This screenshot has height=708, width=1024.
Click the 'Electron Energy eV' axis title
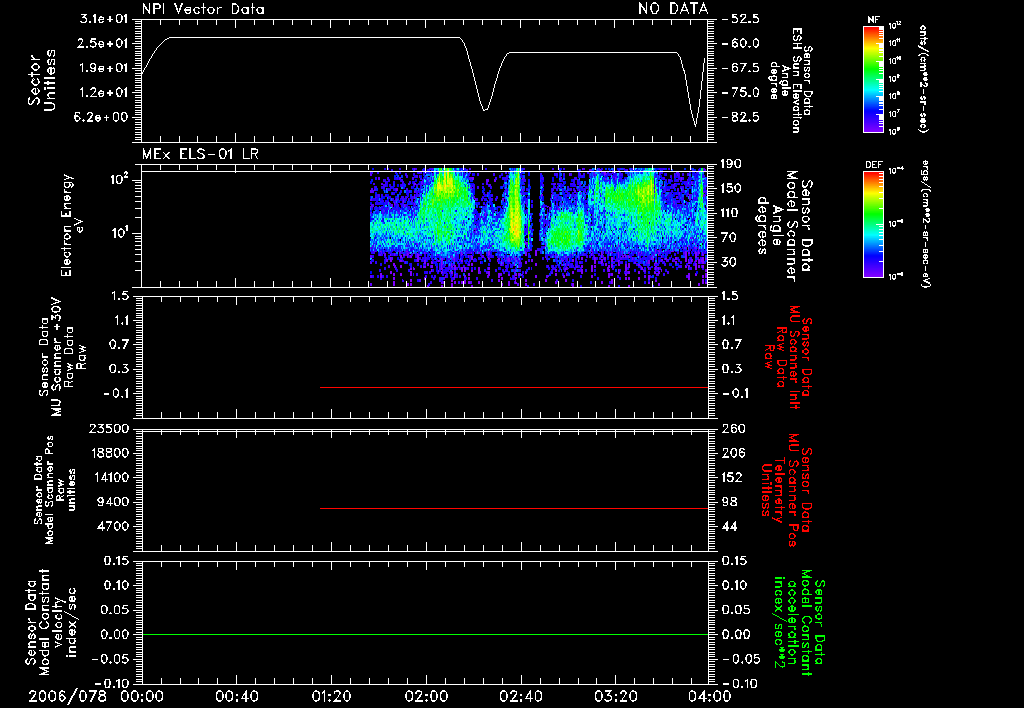(x=72, y=226)
